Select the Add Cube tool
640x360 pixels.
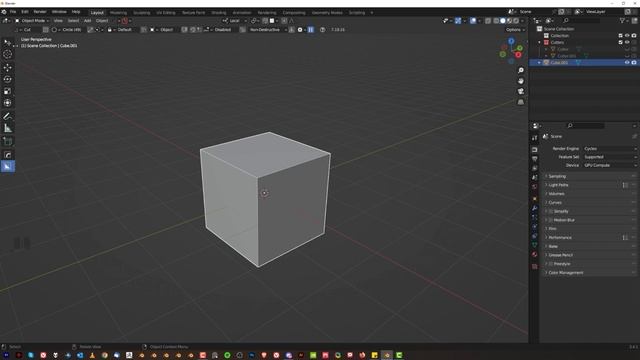(7, 142)
